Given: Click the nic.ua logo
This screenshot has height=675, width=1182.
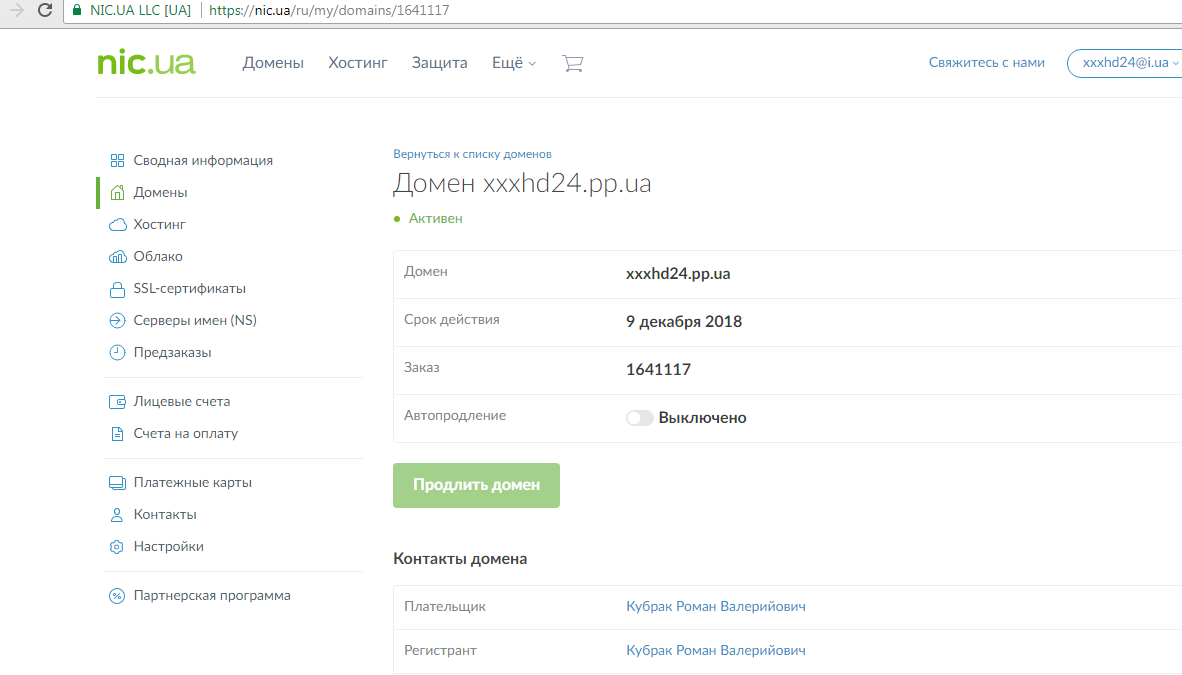Looking at the screenshot, I should coord(146,63).
